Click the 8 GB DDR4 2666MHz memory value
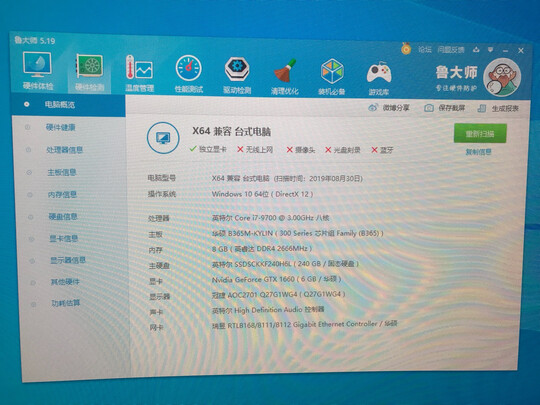The width and height of the screenshot is (540, 405). coord(262,249)
